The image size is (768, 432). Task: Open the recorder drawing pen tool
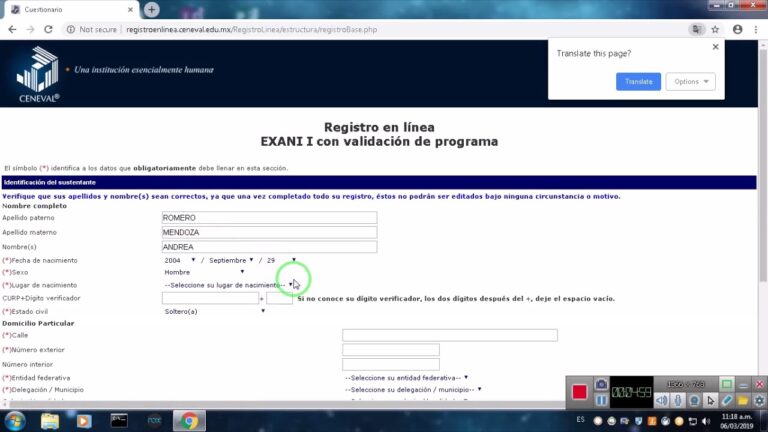(727, 401)
